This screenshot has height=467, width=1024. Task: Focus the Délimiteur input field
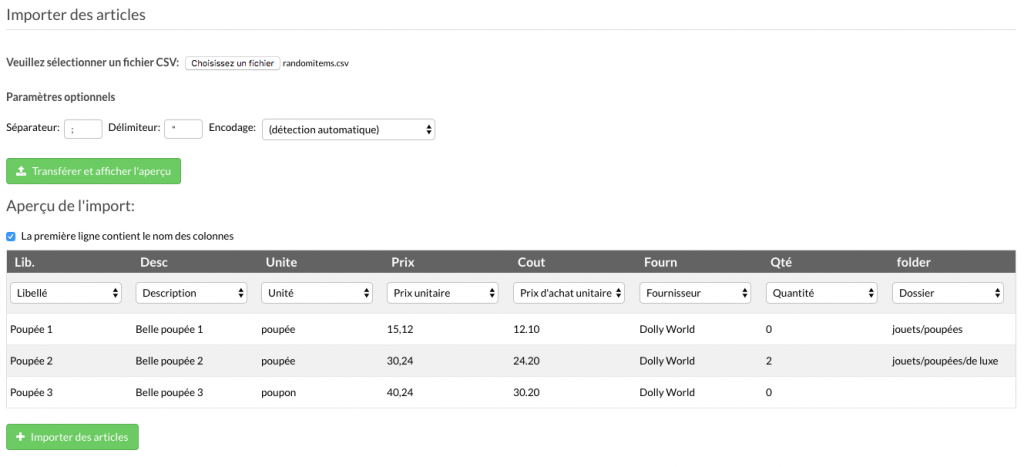184,129
